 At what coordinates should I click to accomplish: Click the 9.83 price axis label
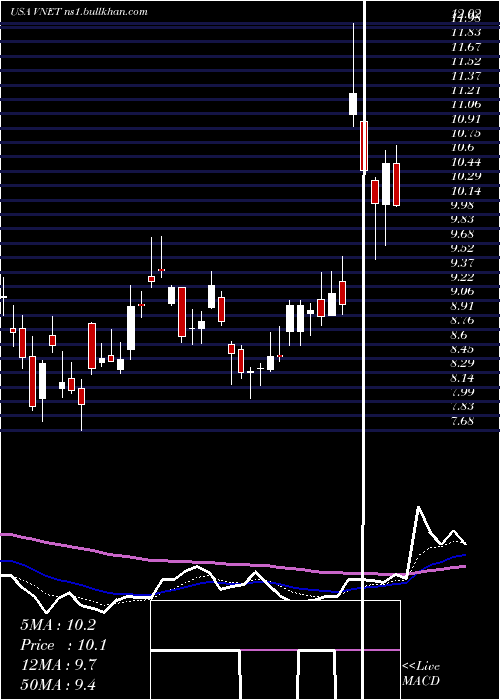tap(462, 219)
